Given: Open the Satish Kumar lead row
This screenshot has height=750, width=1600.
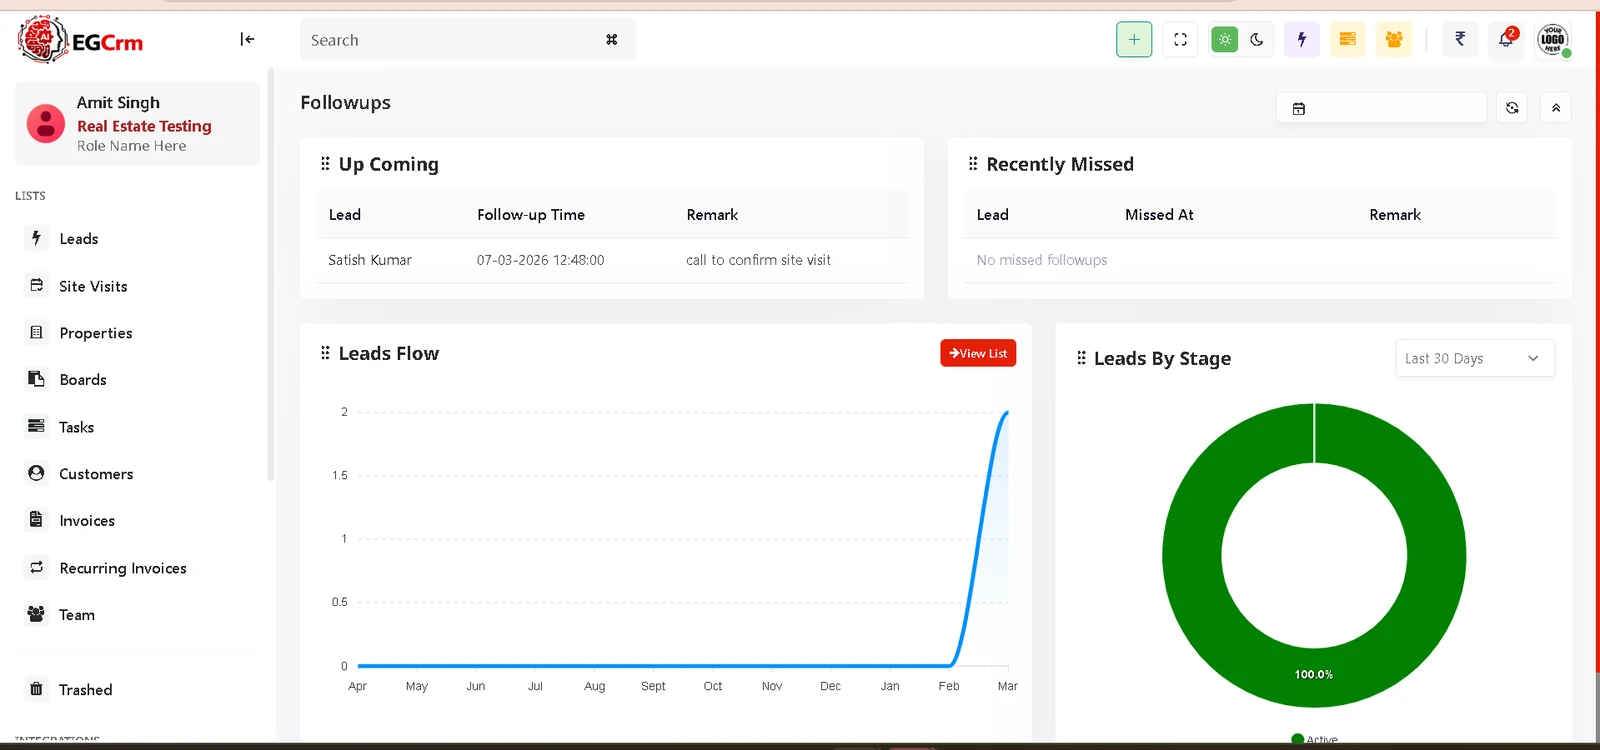Looking at the screenshot, I should 370,260.
